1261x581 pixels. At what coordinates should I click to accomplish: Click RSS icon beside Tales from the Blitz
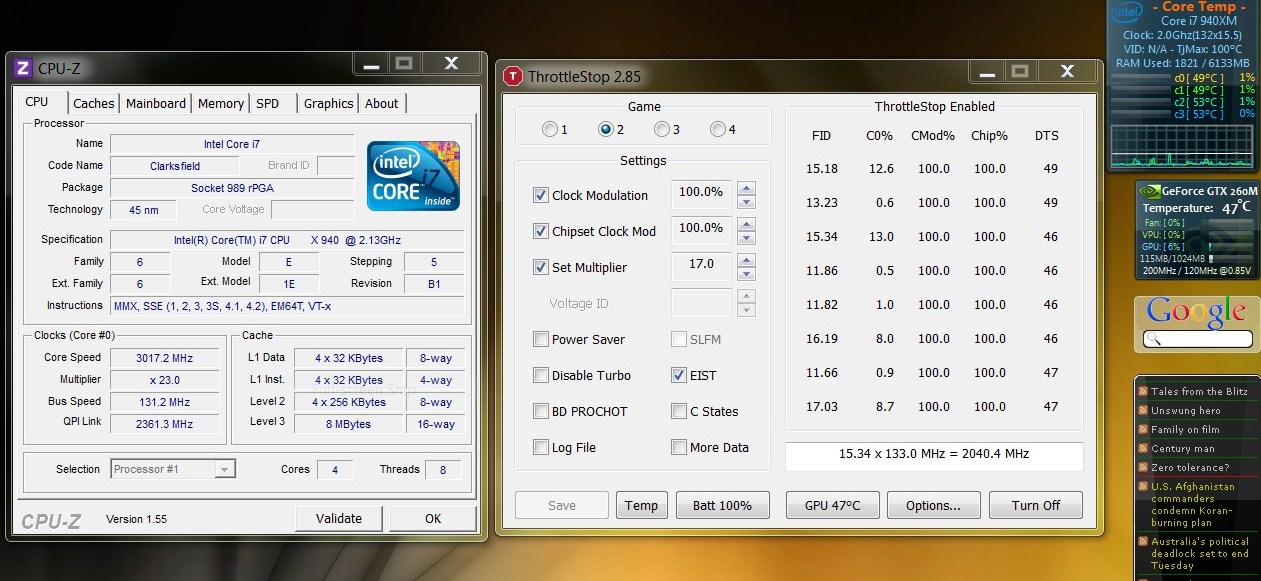[1143, 391]
